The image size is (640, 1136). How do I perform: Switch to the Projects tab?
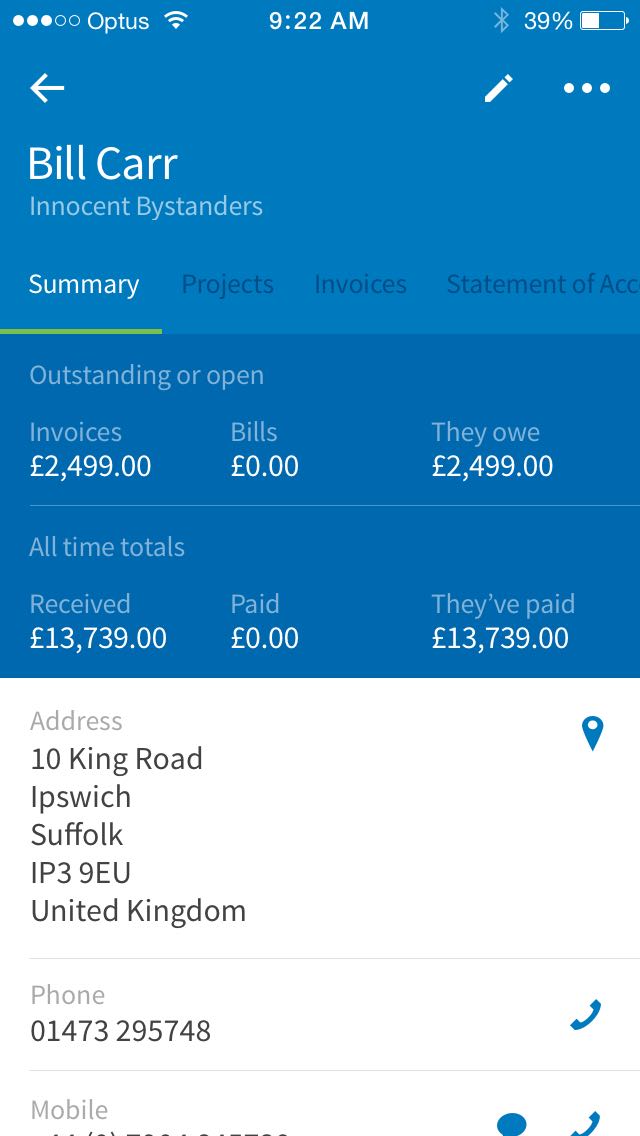pos(227,285)
